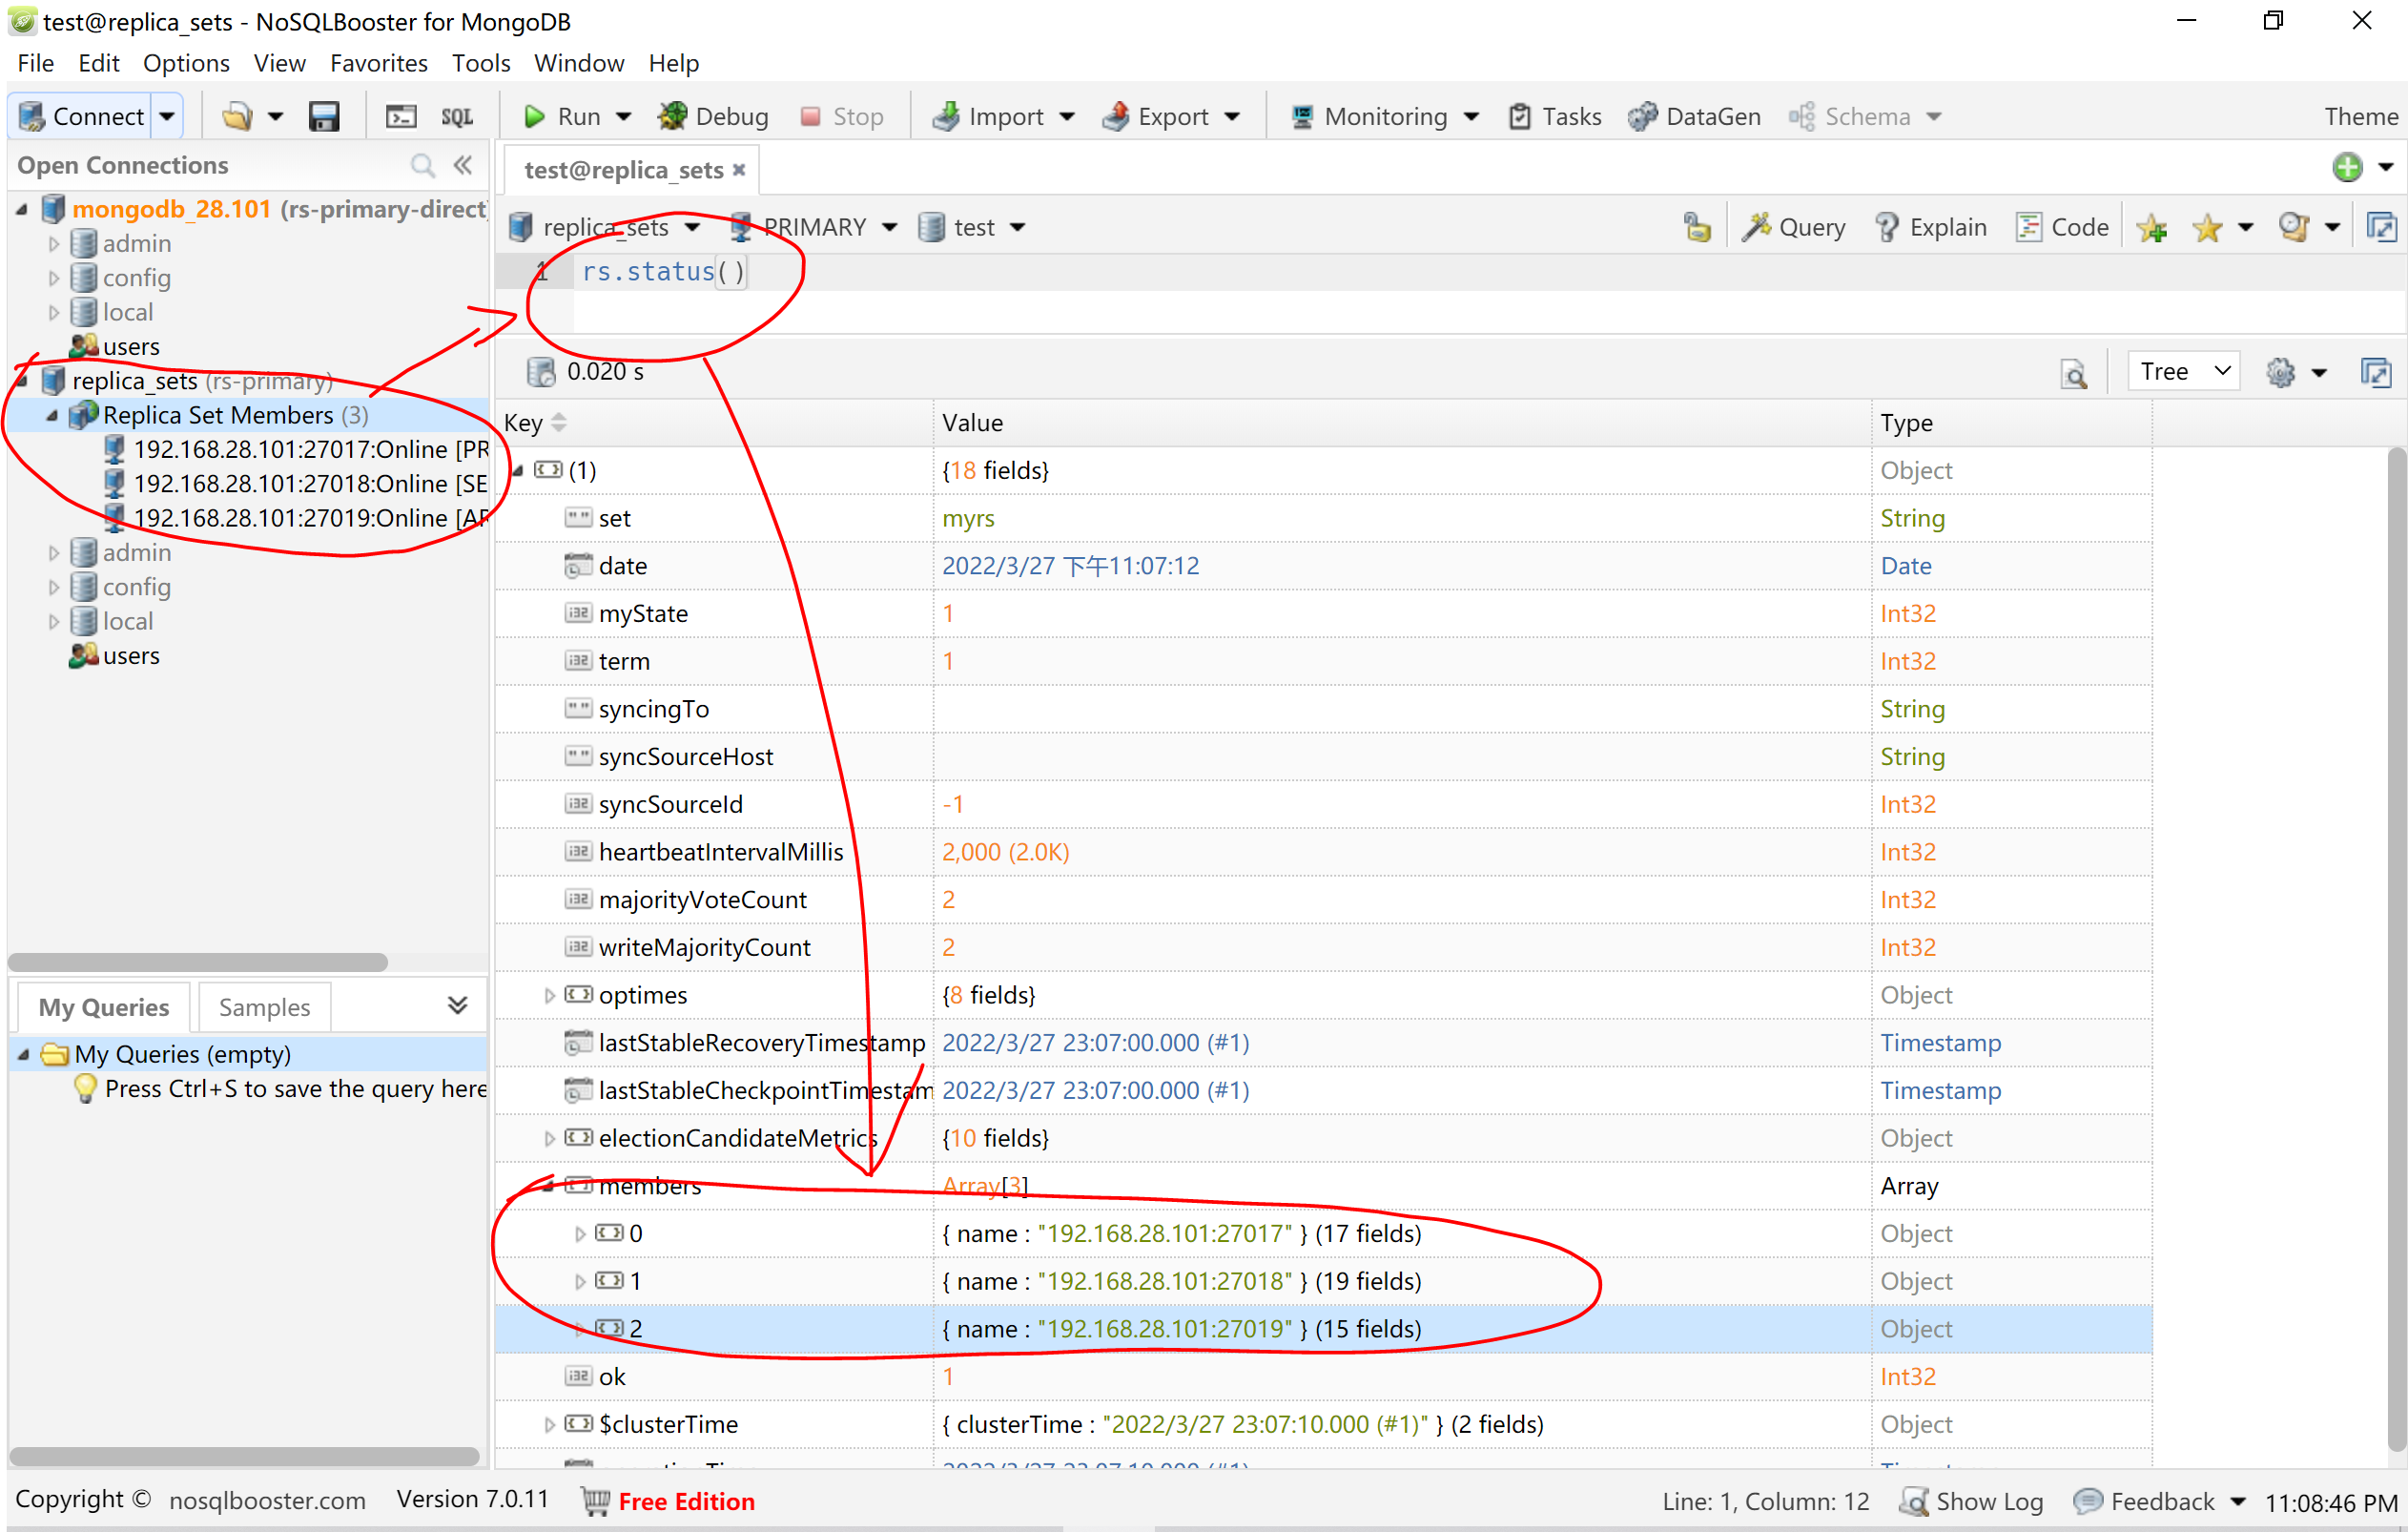This screenshot has height=1532, width=2408.
Task: Open the Monitoring menu
Action: tap(1385, 116)
